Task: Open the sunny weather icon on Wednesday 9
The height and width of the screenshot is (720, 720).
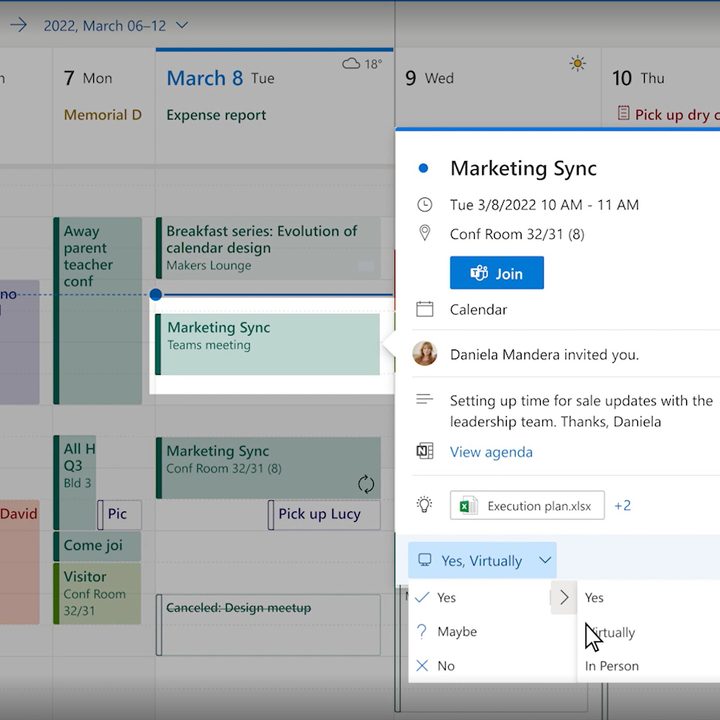Action: pos(578,63)
